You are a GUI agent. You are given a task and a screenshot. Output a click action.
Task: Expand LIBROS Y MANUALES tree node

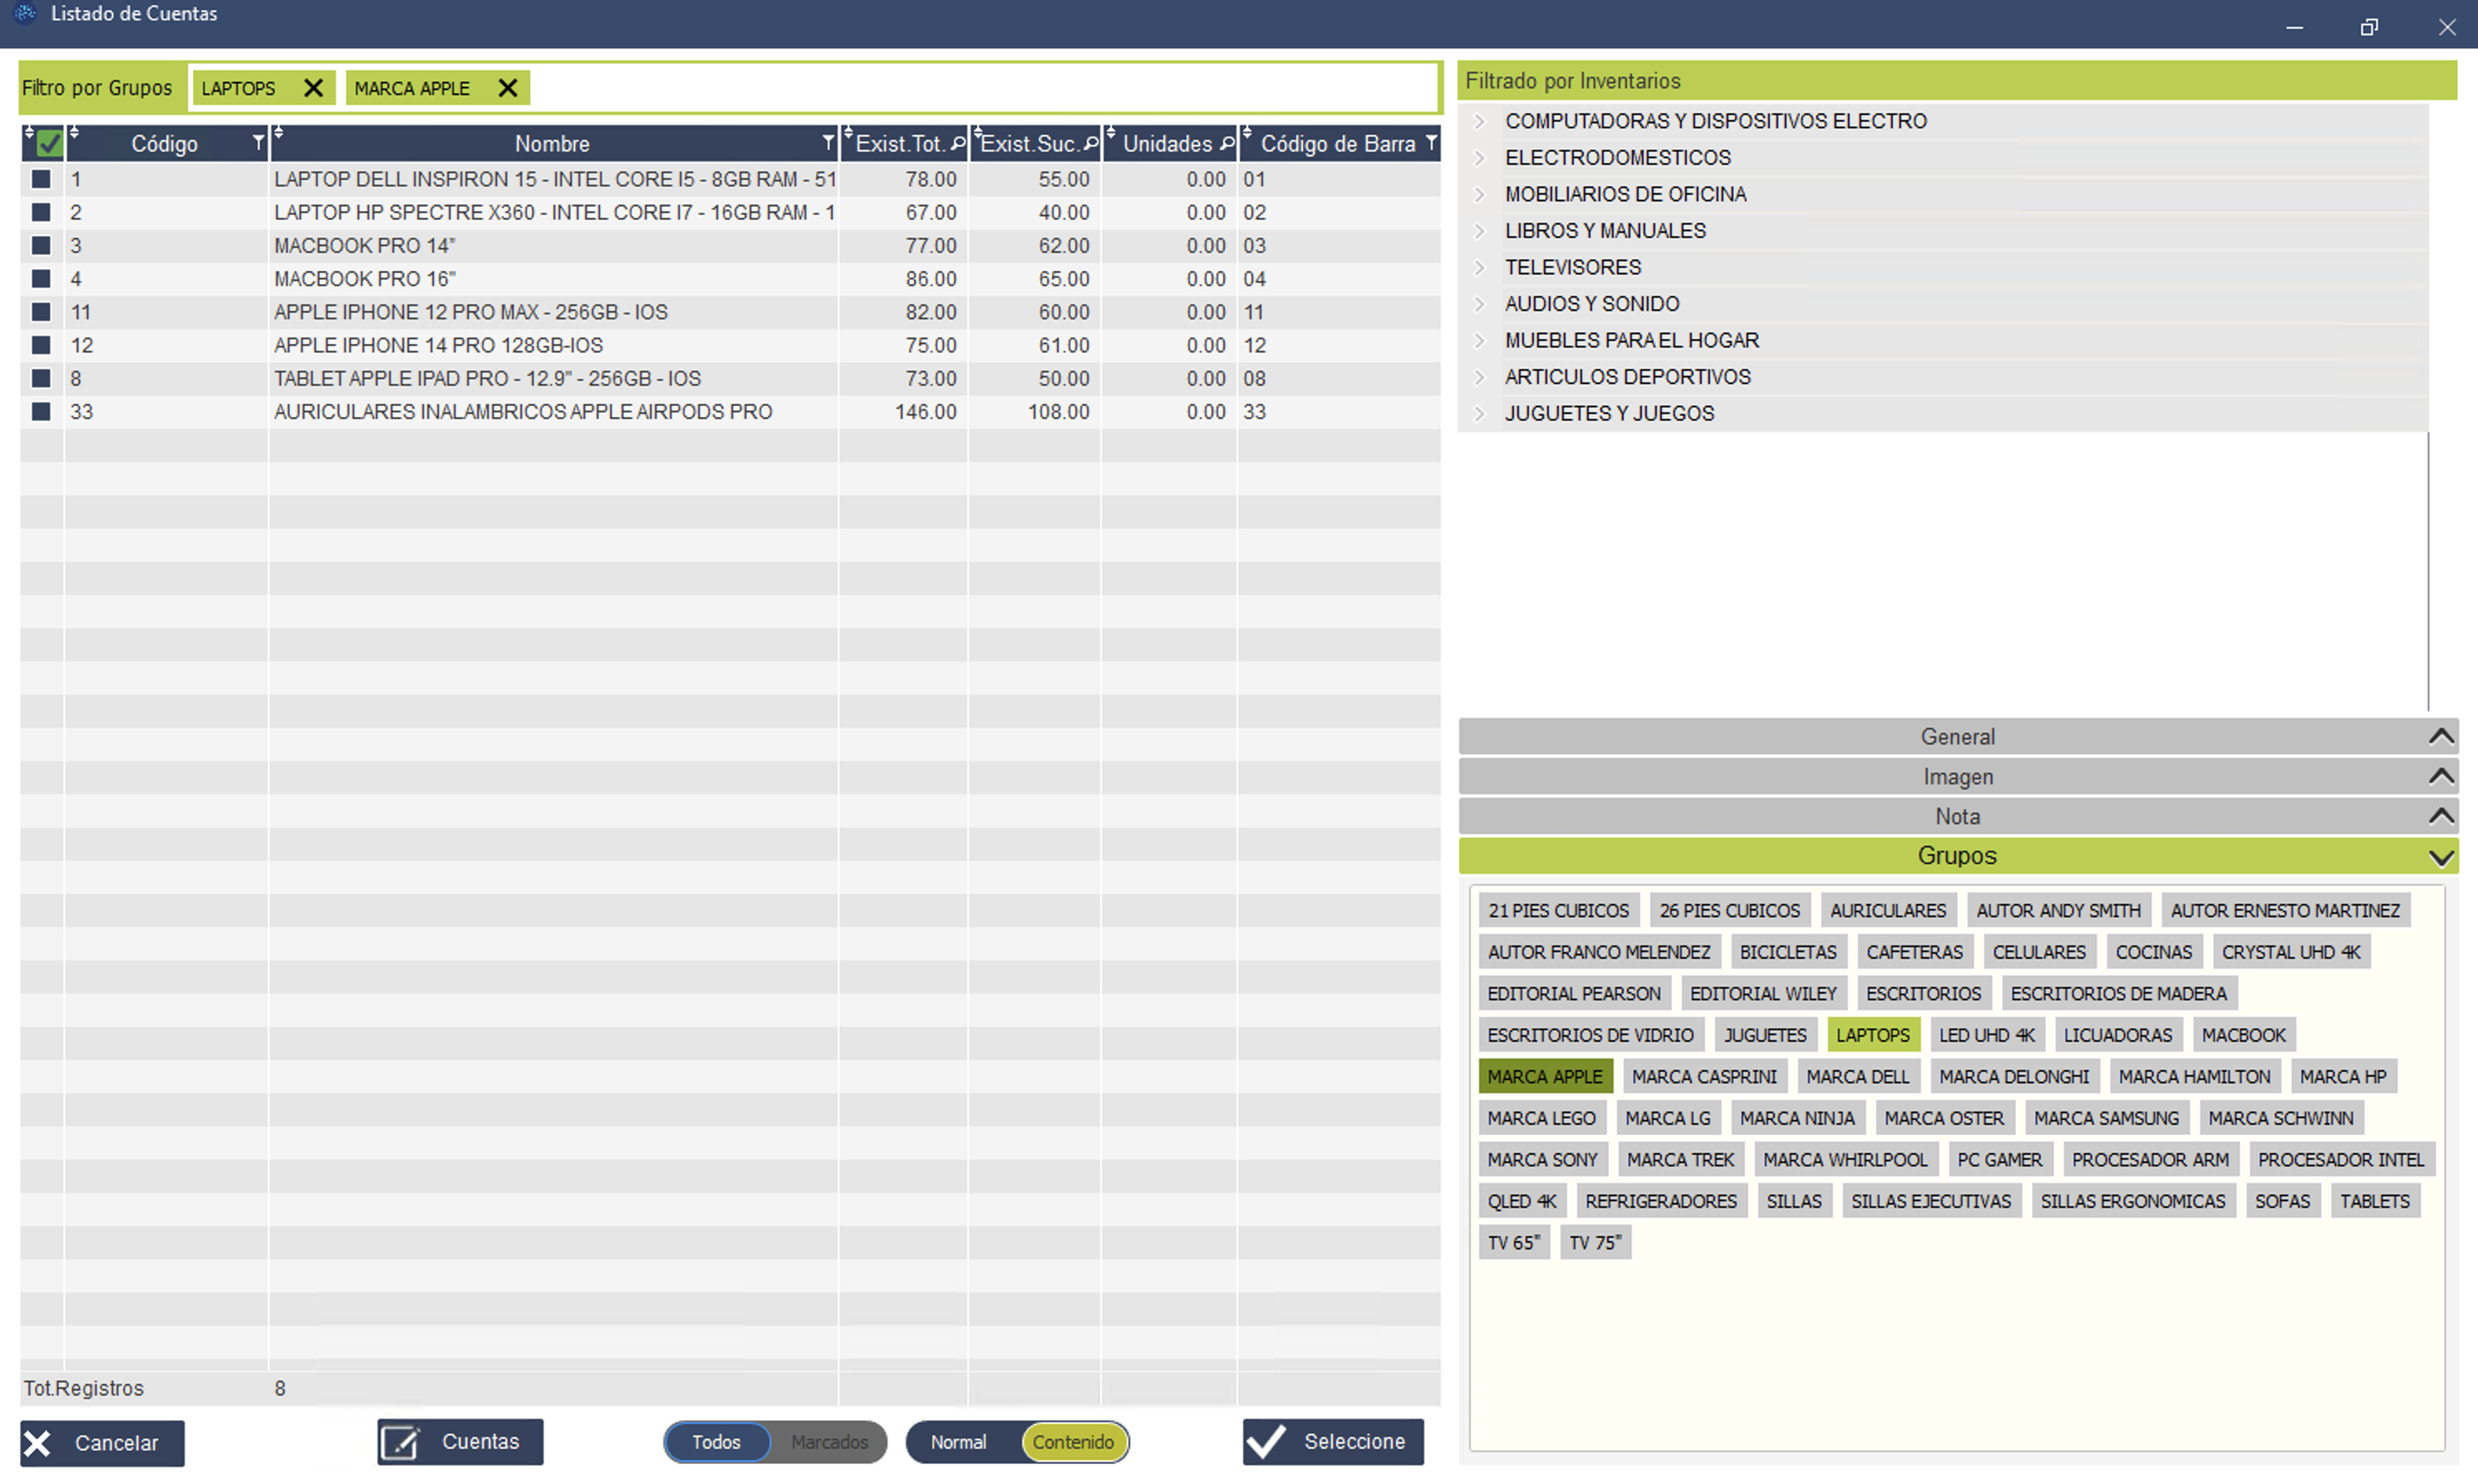pyautogui.click(x=1481, y=231)
